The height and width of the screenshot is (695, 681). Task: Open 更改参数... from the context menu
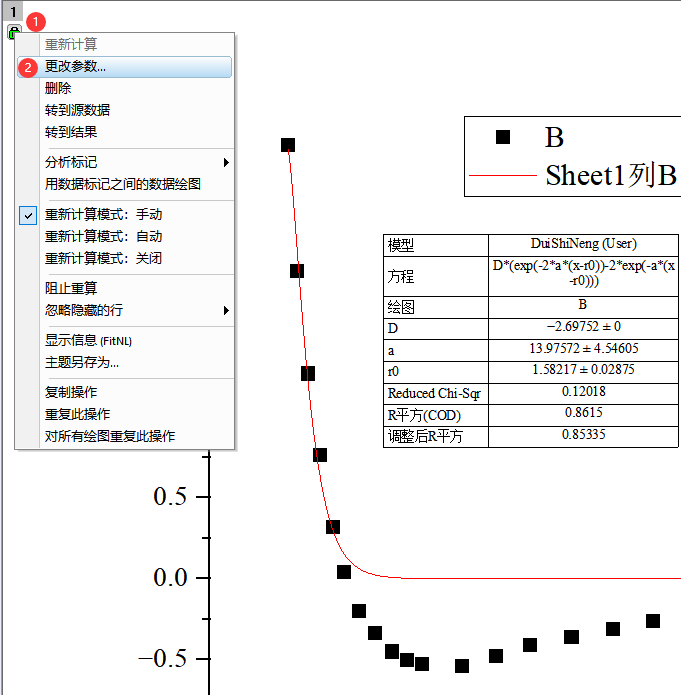pyautogui.click(x=124, y=67)
